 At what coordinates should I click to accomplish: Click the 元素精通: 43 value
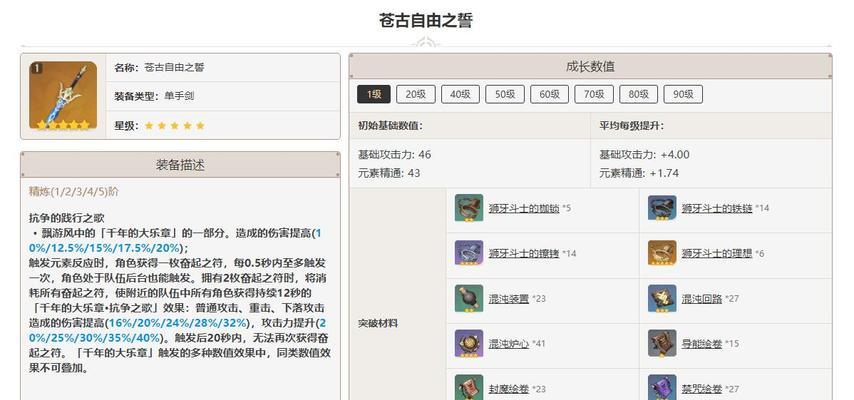point(389,173)
